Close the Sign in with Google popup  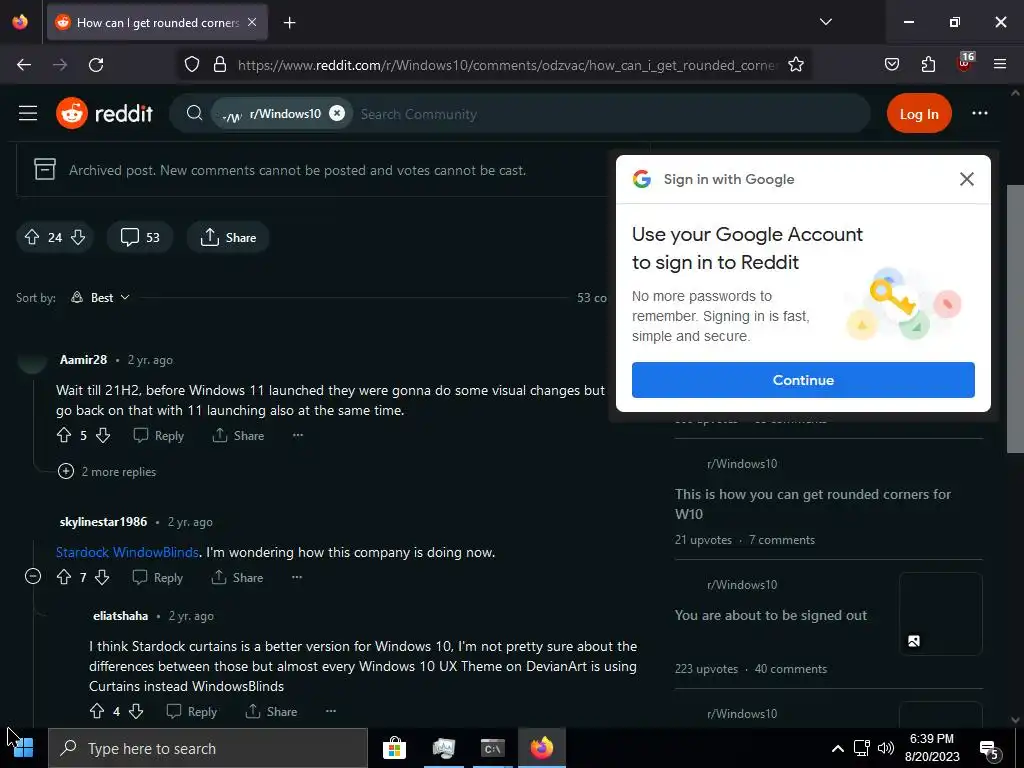click(x=967, y=179)
